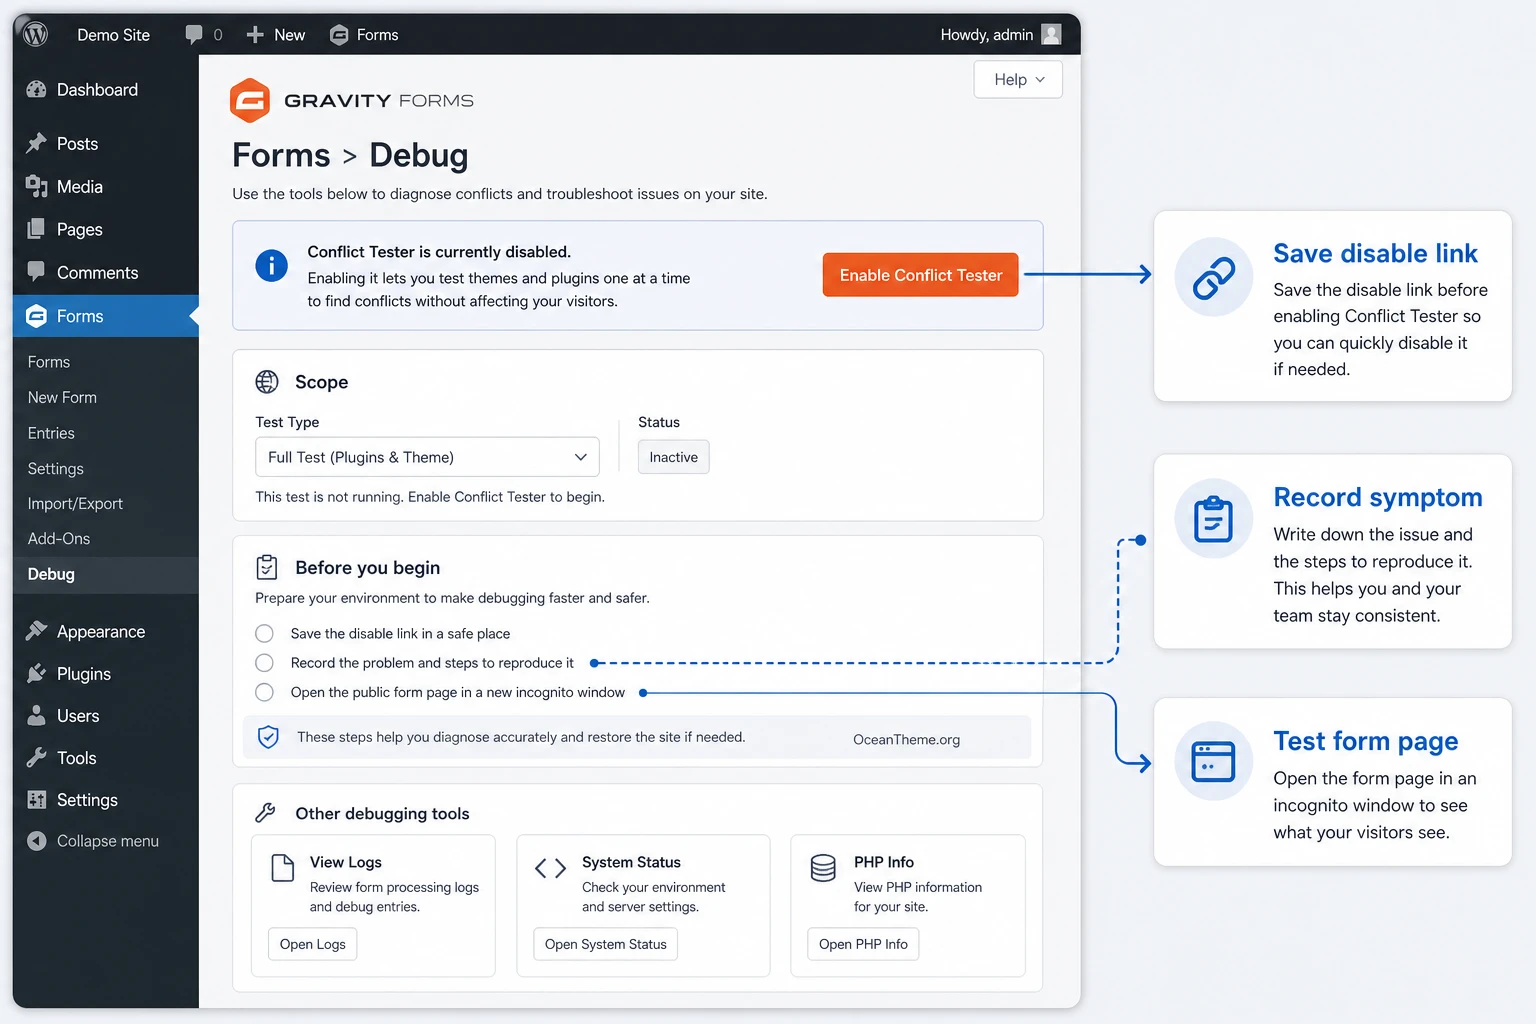Click the Tools wrench icon in sidebar
This screenshot has width=1536, height=1024.
(37, 757)
